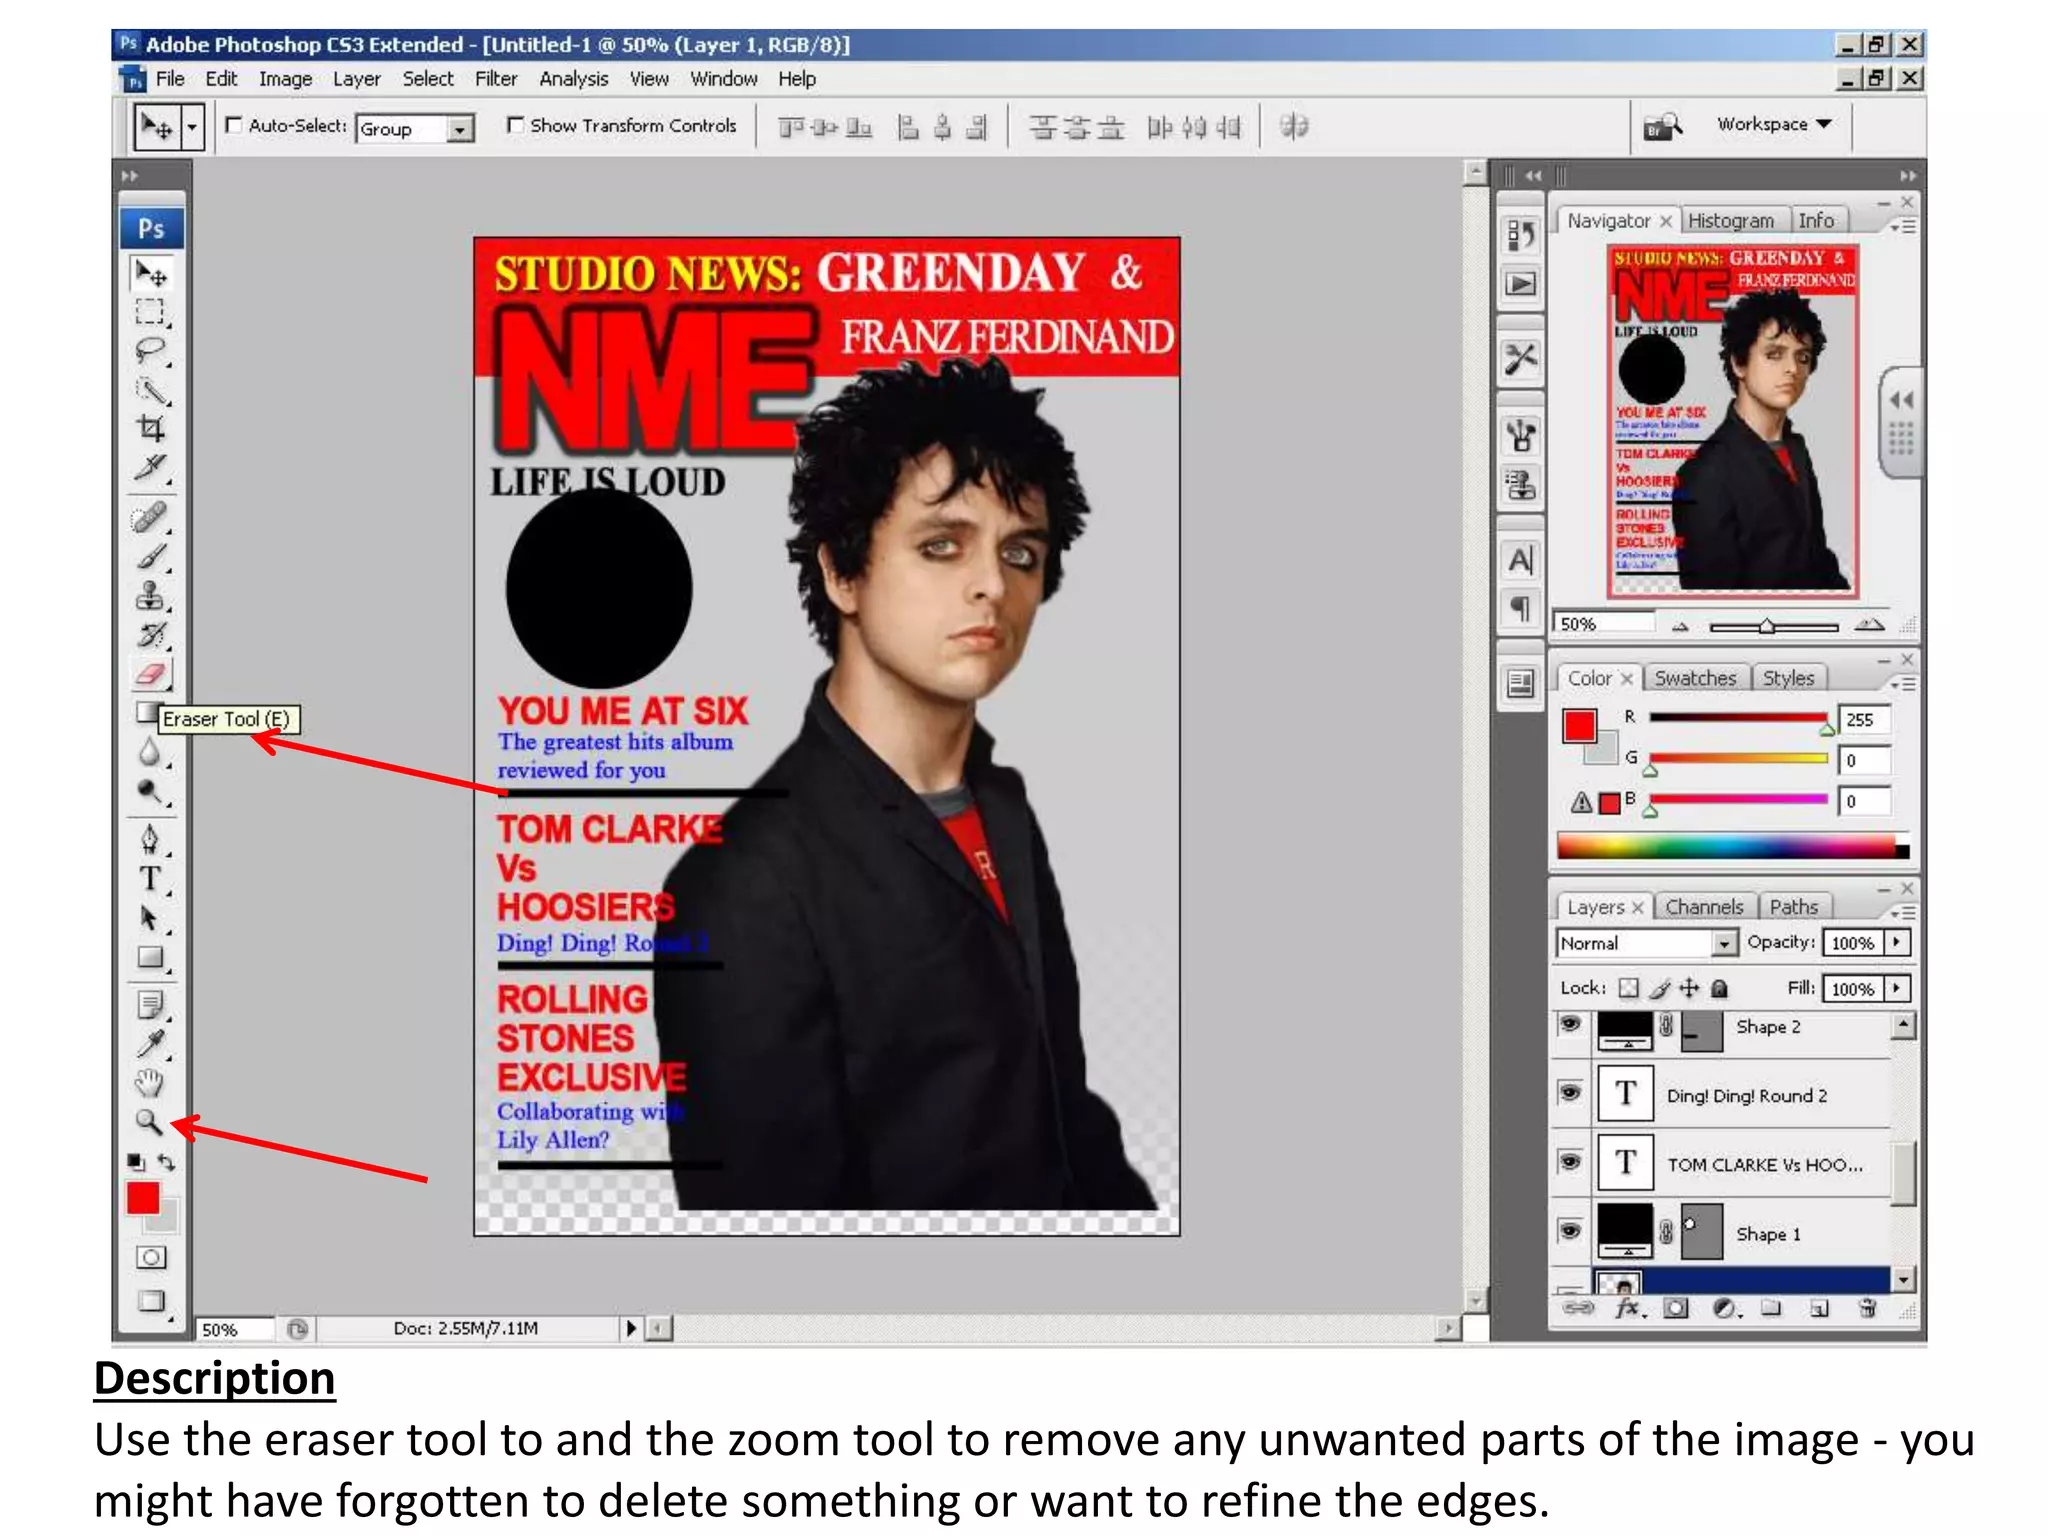Select the Magic Wand tool
The height and width of the screenshot is (1536, 2048).
150,390
